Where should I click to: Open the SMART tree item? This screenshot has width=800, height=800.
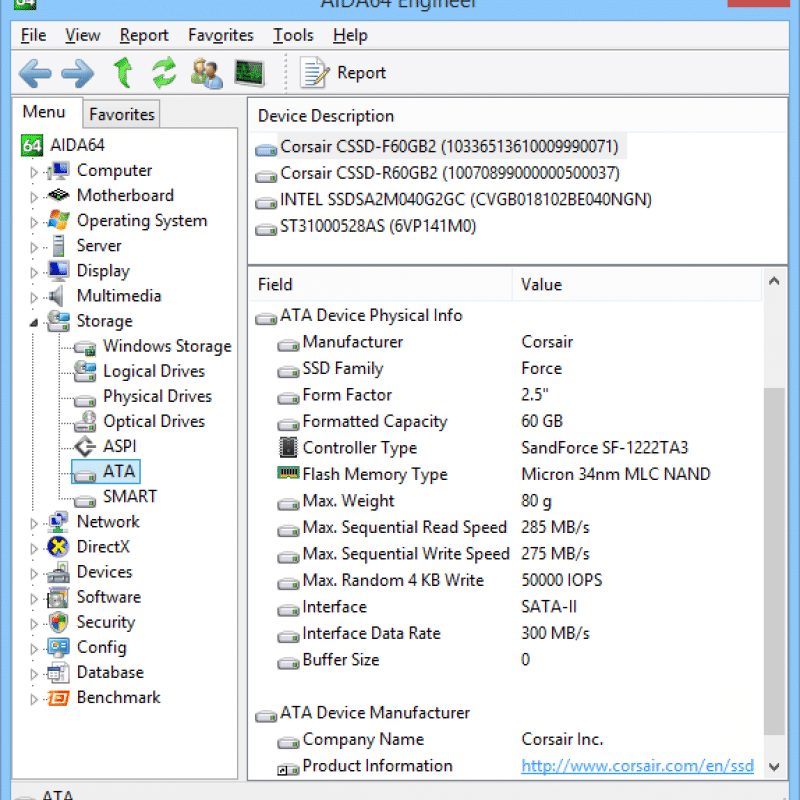coord(115,496)
